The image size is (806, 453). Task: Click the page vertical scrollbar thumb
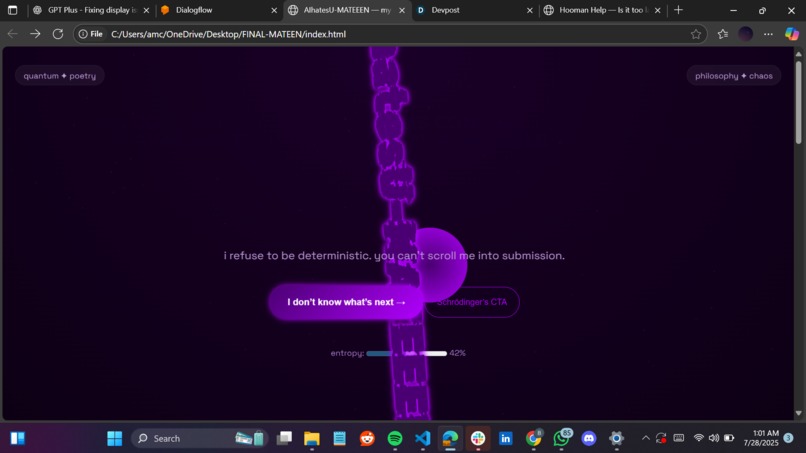(x=798, y=102)
